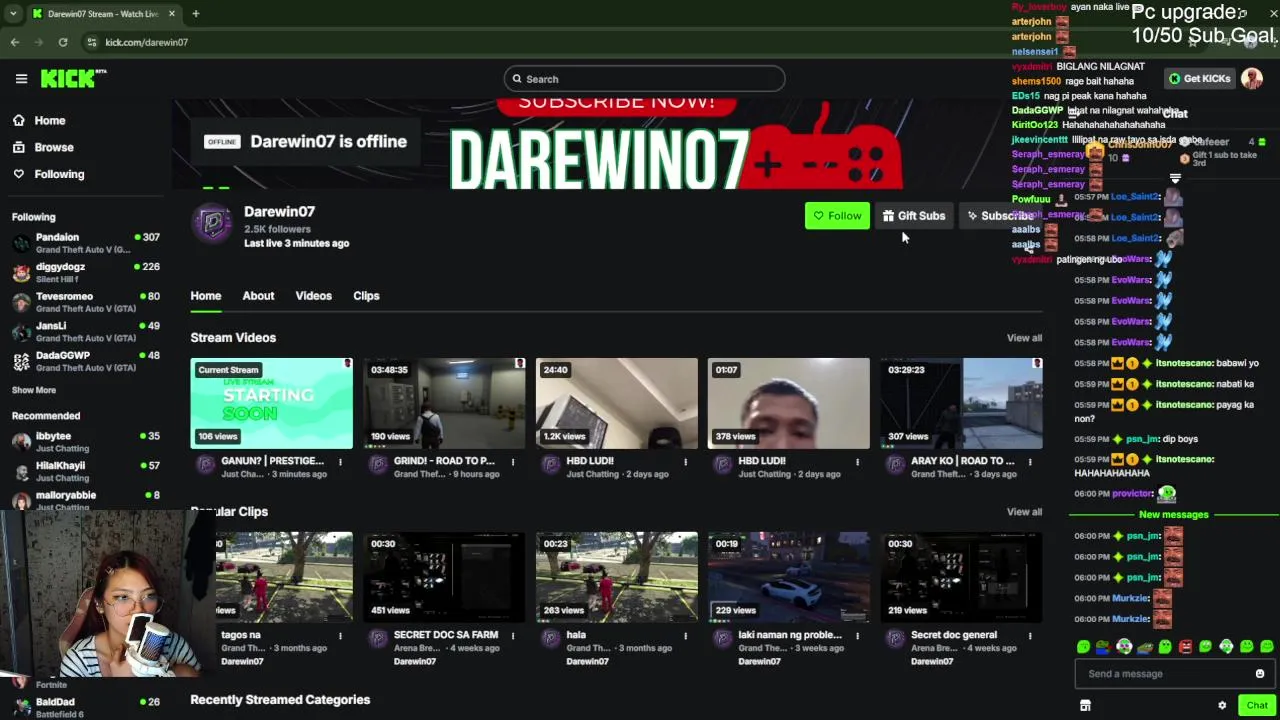Open the Following sidebar item
The height and width of the screenshot is (720, 1280).
coord(48,174)
